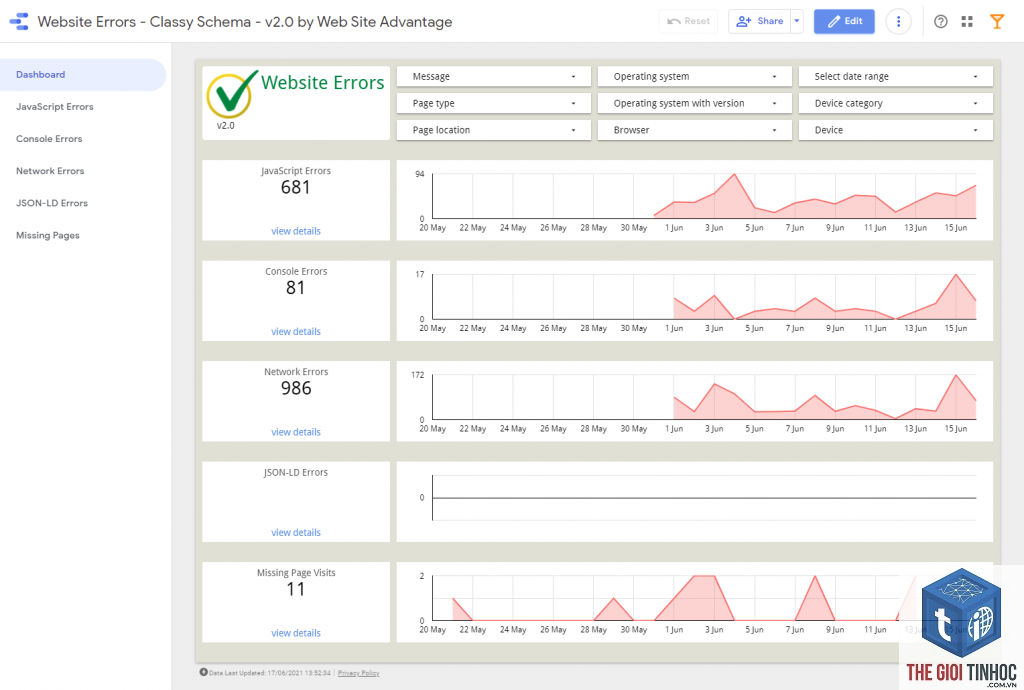This screenshot has height=690, width=1024.
Task: Click the Missing Page Visits chart
Action: (695, 602)
